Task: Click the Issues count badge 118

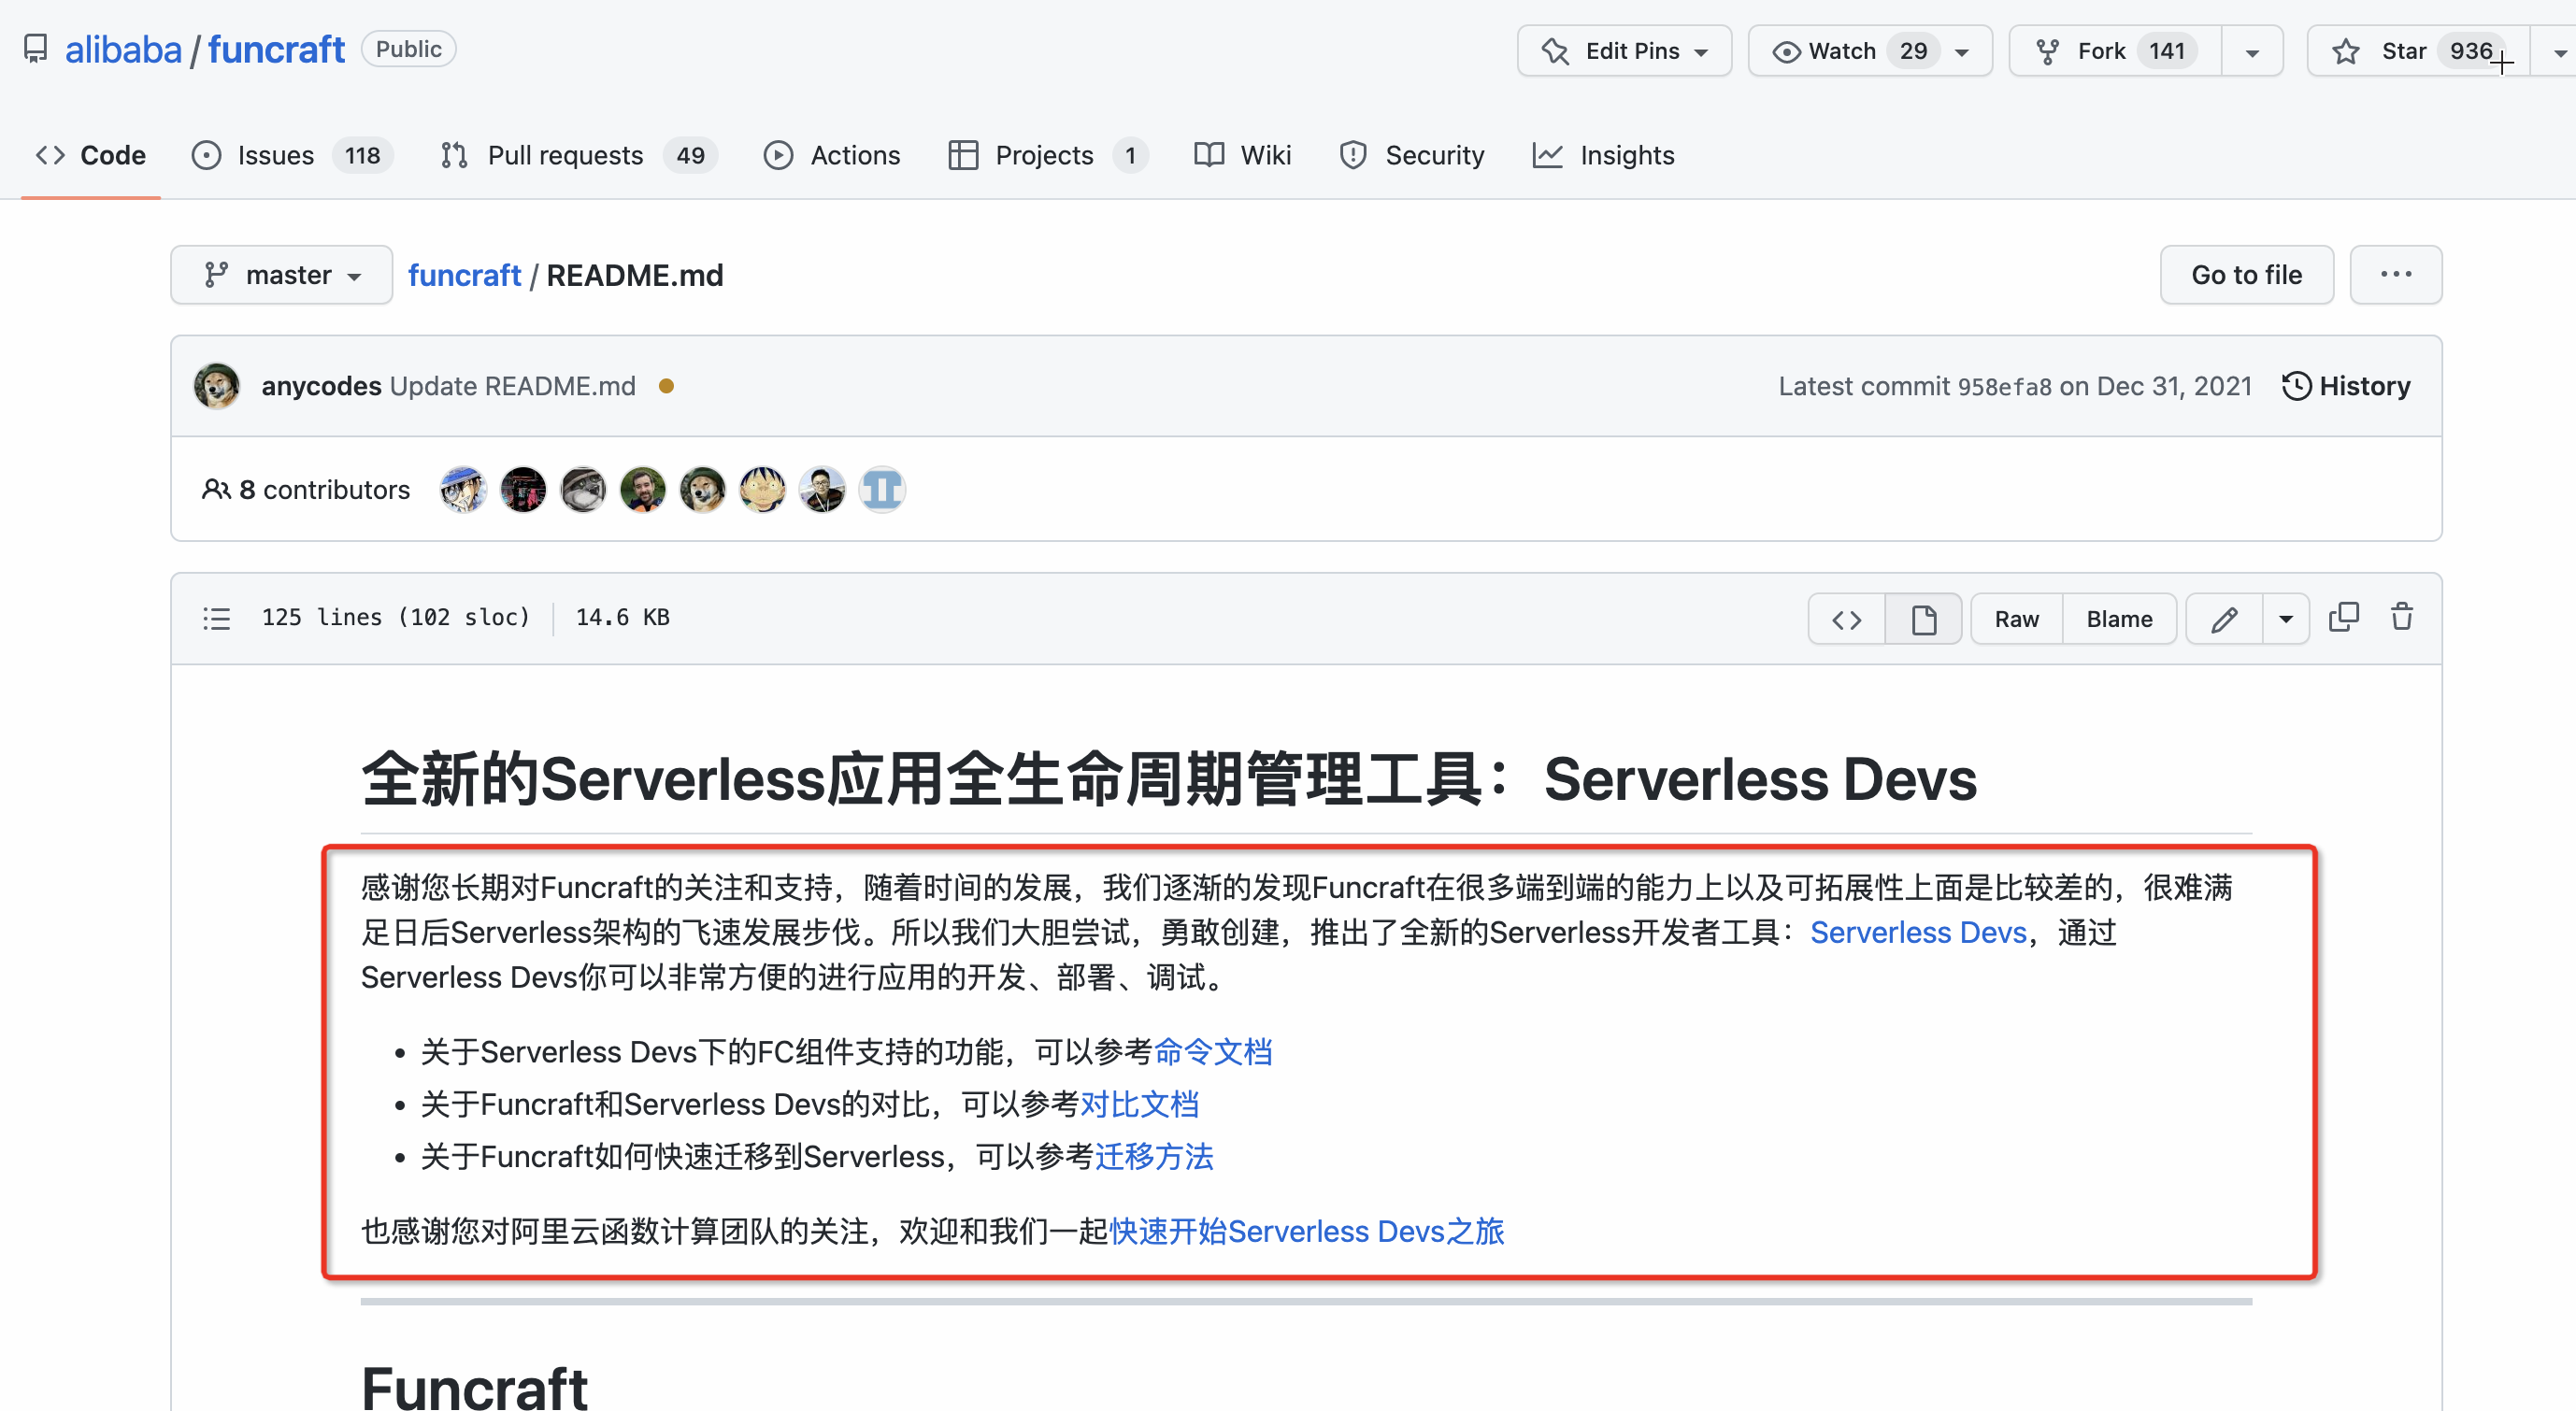Action: (x=362, y=155)
